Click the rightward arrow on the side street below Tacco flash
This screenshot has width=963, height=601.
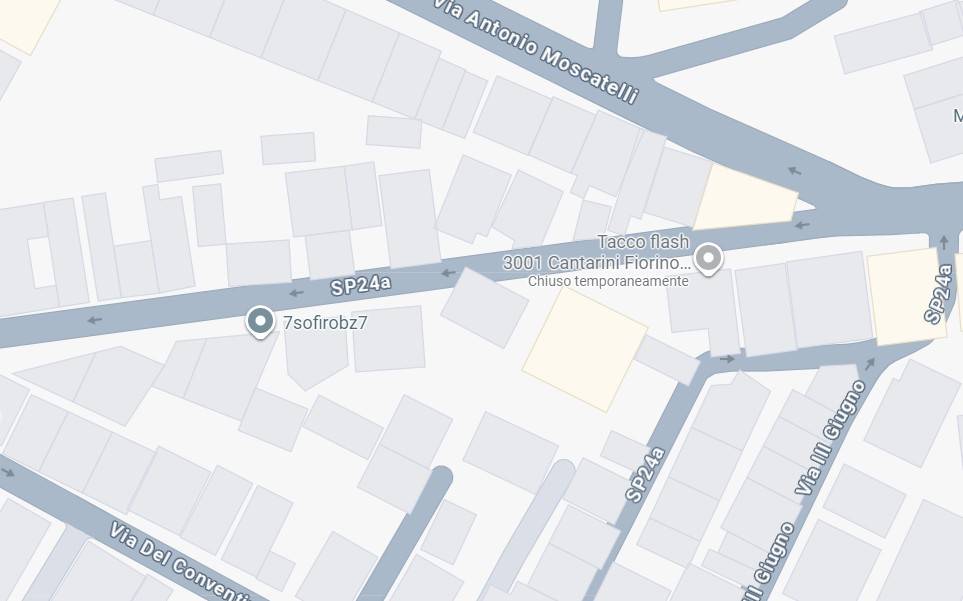point(727,359)
